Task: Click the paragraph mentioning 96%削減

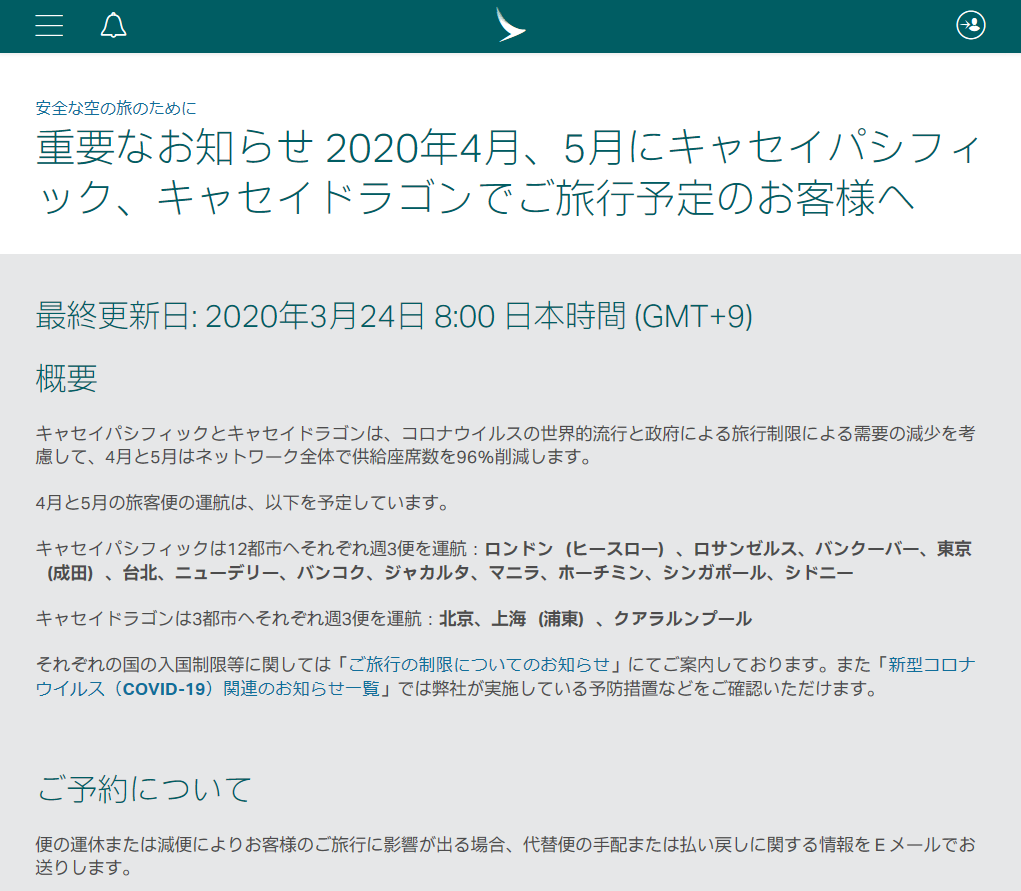Action: coord(505,445)
